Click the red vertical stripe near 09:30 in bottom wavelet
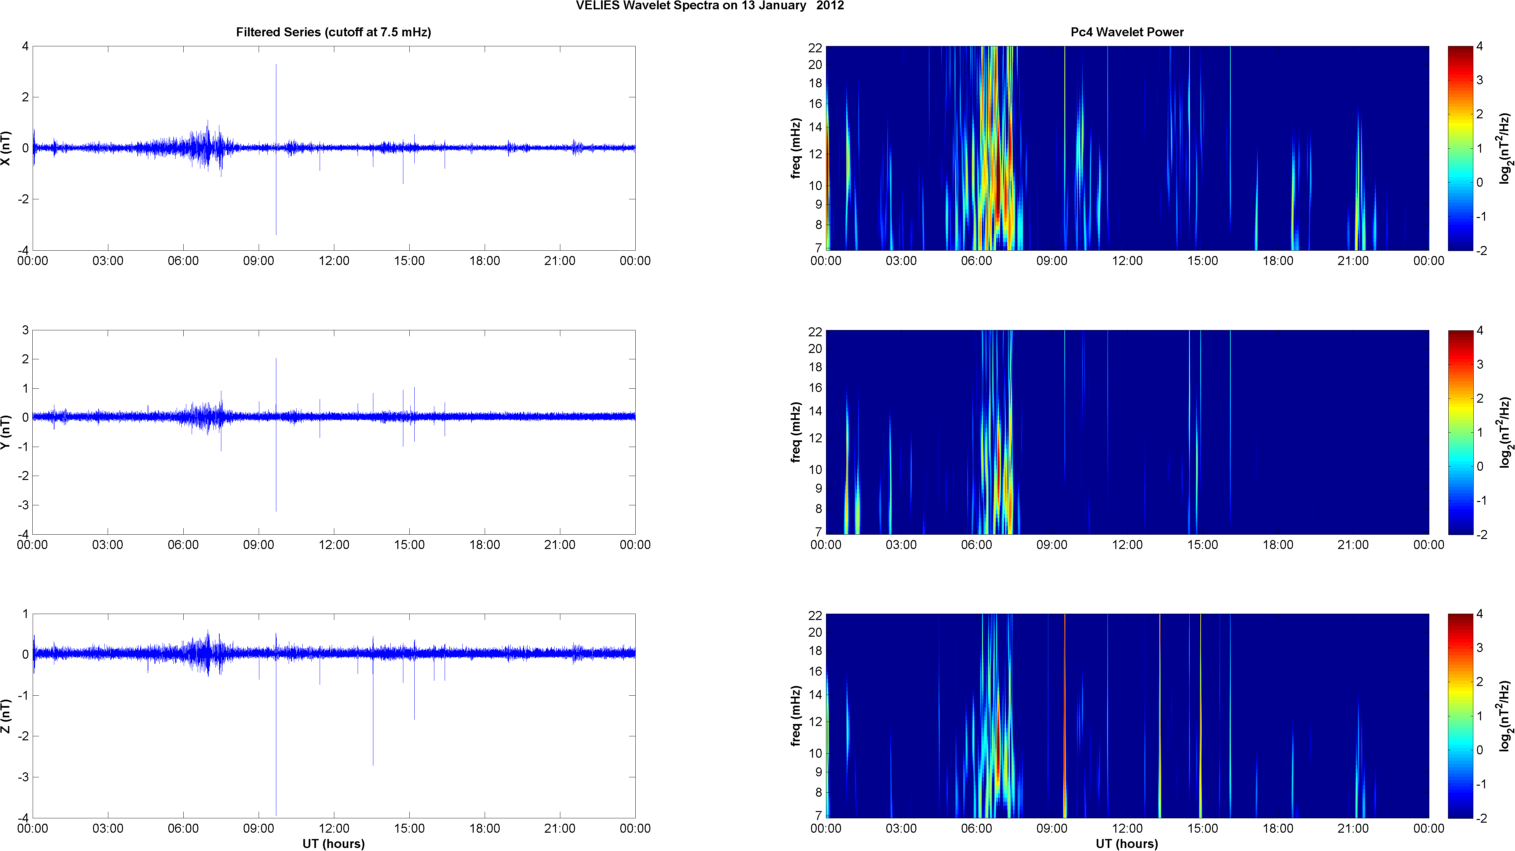Viewport: 1515px width, 851px height. 1065,716
